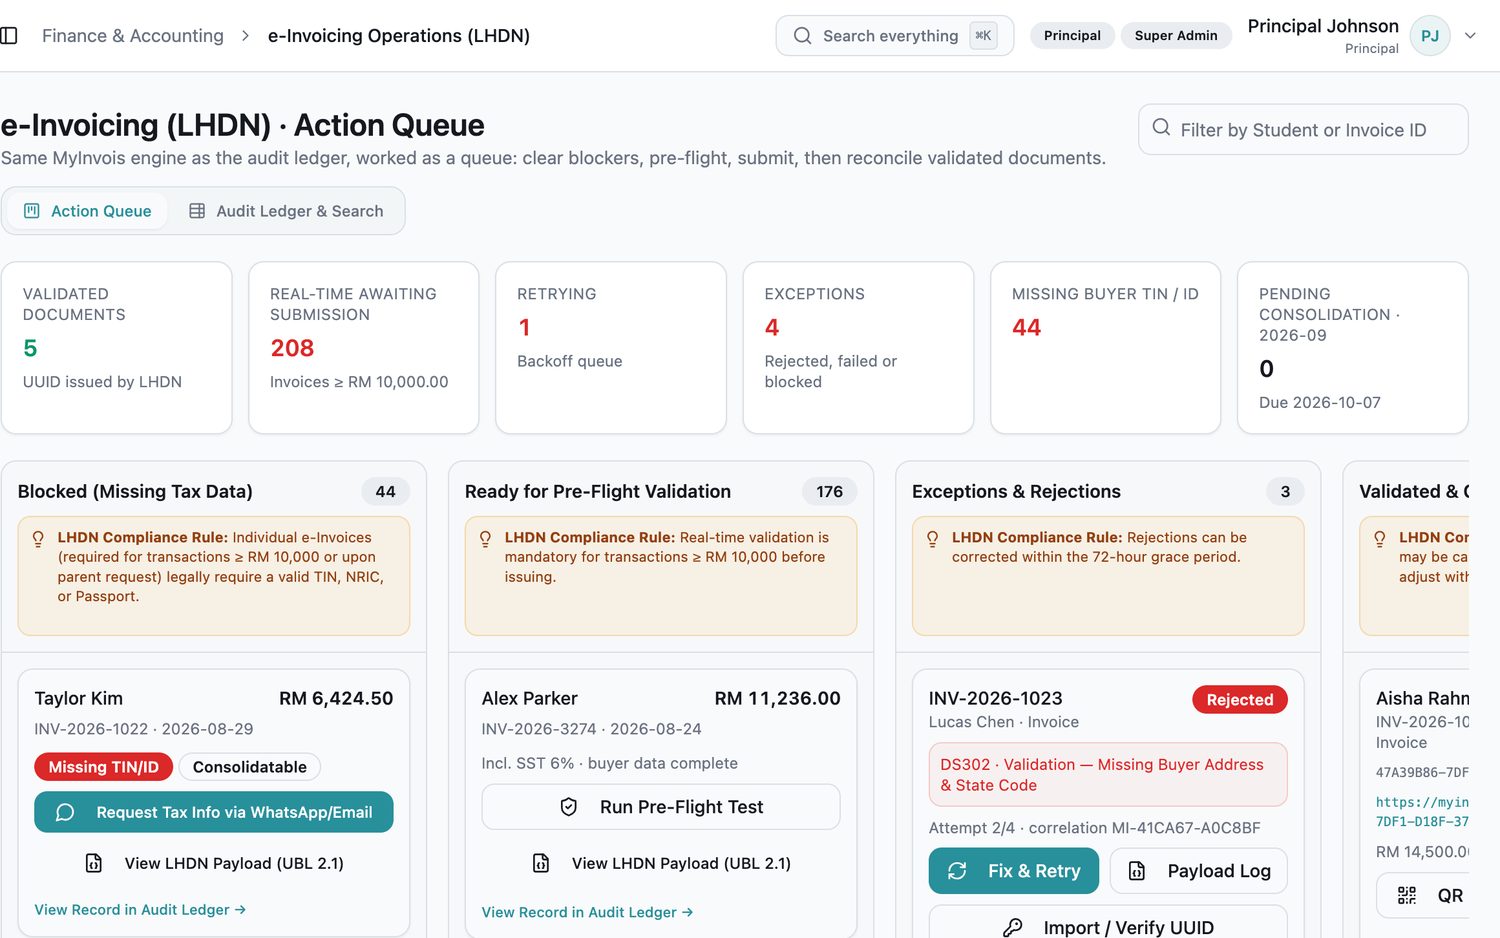Screen dimensions: 1500x938
Task: Click the 3 count badge on Exceptions column
Action: pyautogui.click(x=1285, y=492)
